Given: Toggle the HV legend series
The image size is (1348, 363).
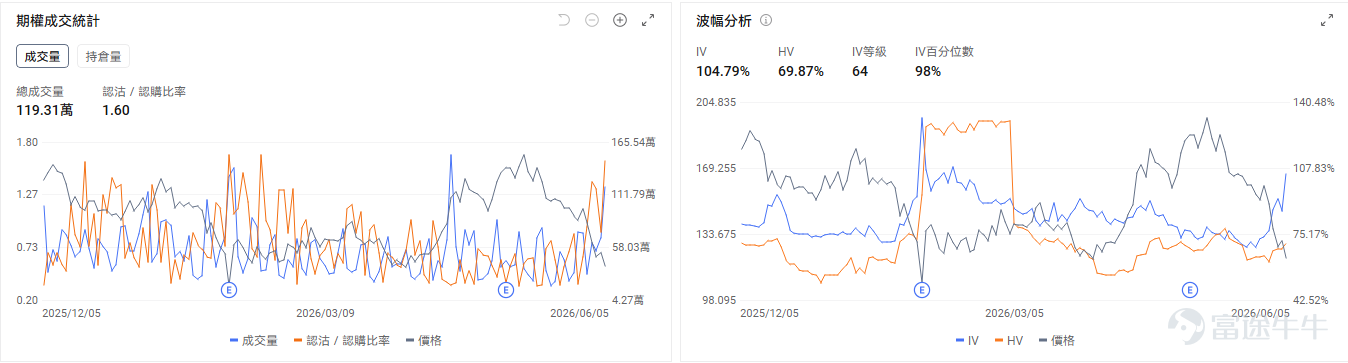Looking at the screenshot, I should [1008, 341].
